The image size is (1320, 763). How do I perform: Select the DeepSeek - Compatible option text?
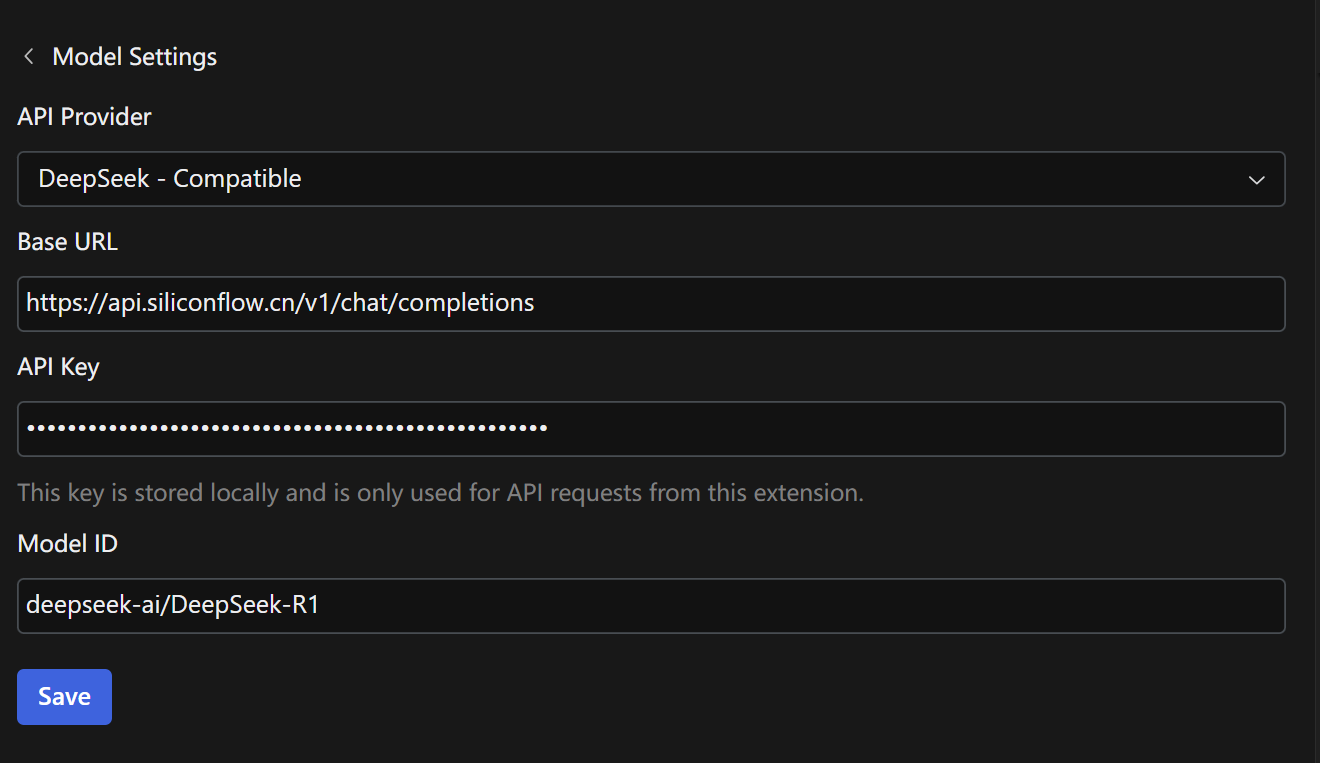(170, 179)
